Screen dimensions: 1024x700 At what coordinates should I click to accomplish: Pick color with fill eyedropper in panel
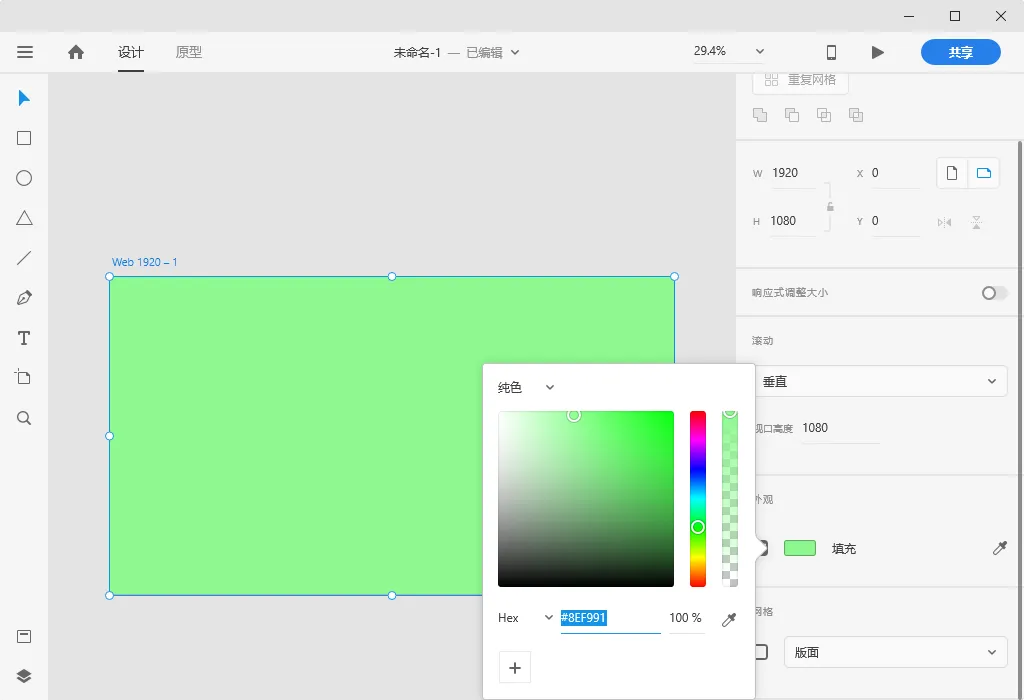[1000, 548]
